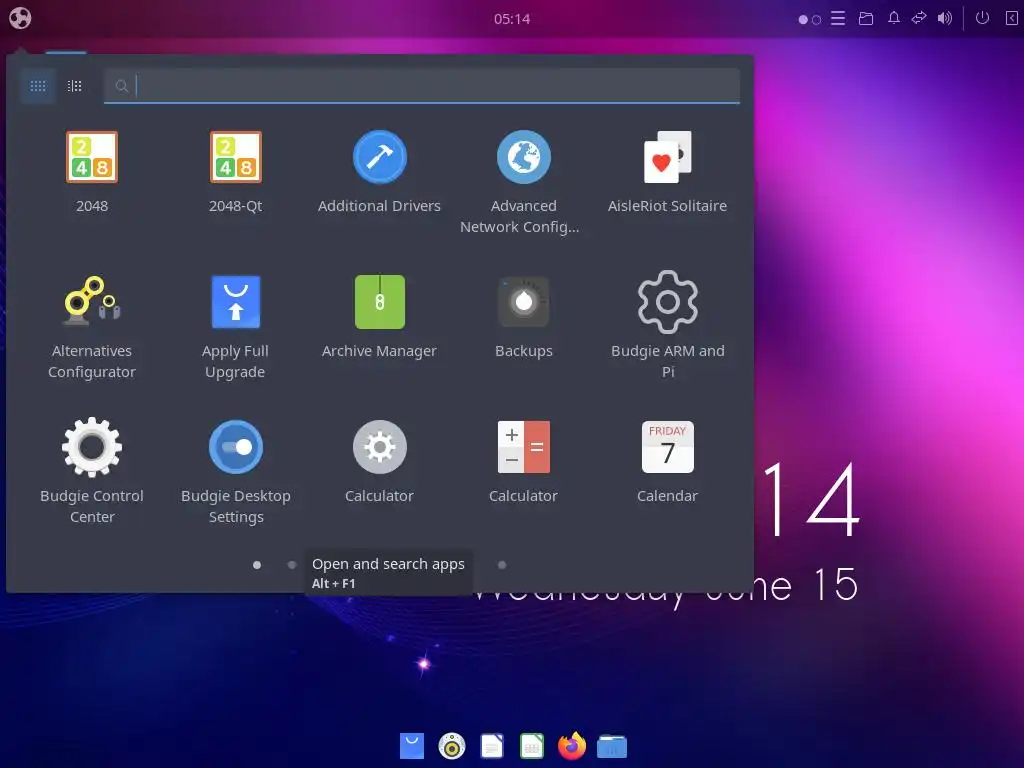Viewport: 1024px width, 768px height.
Task: Click the Budgie menu button in the panel
Action: point(20,18)
